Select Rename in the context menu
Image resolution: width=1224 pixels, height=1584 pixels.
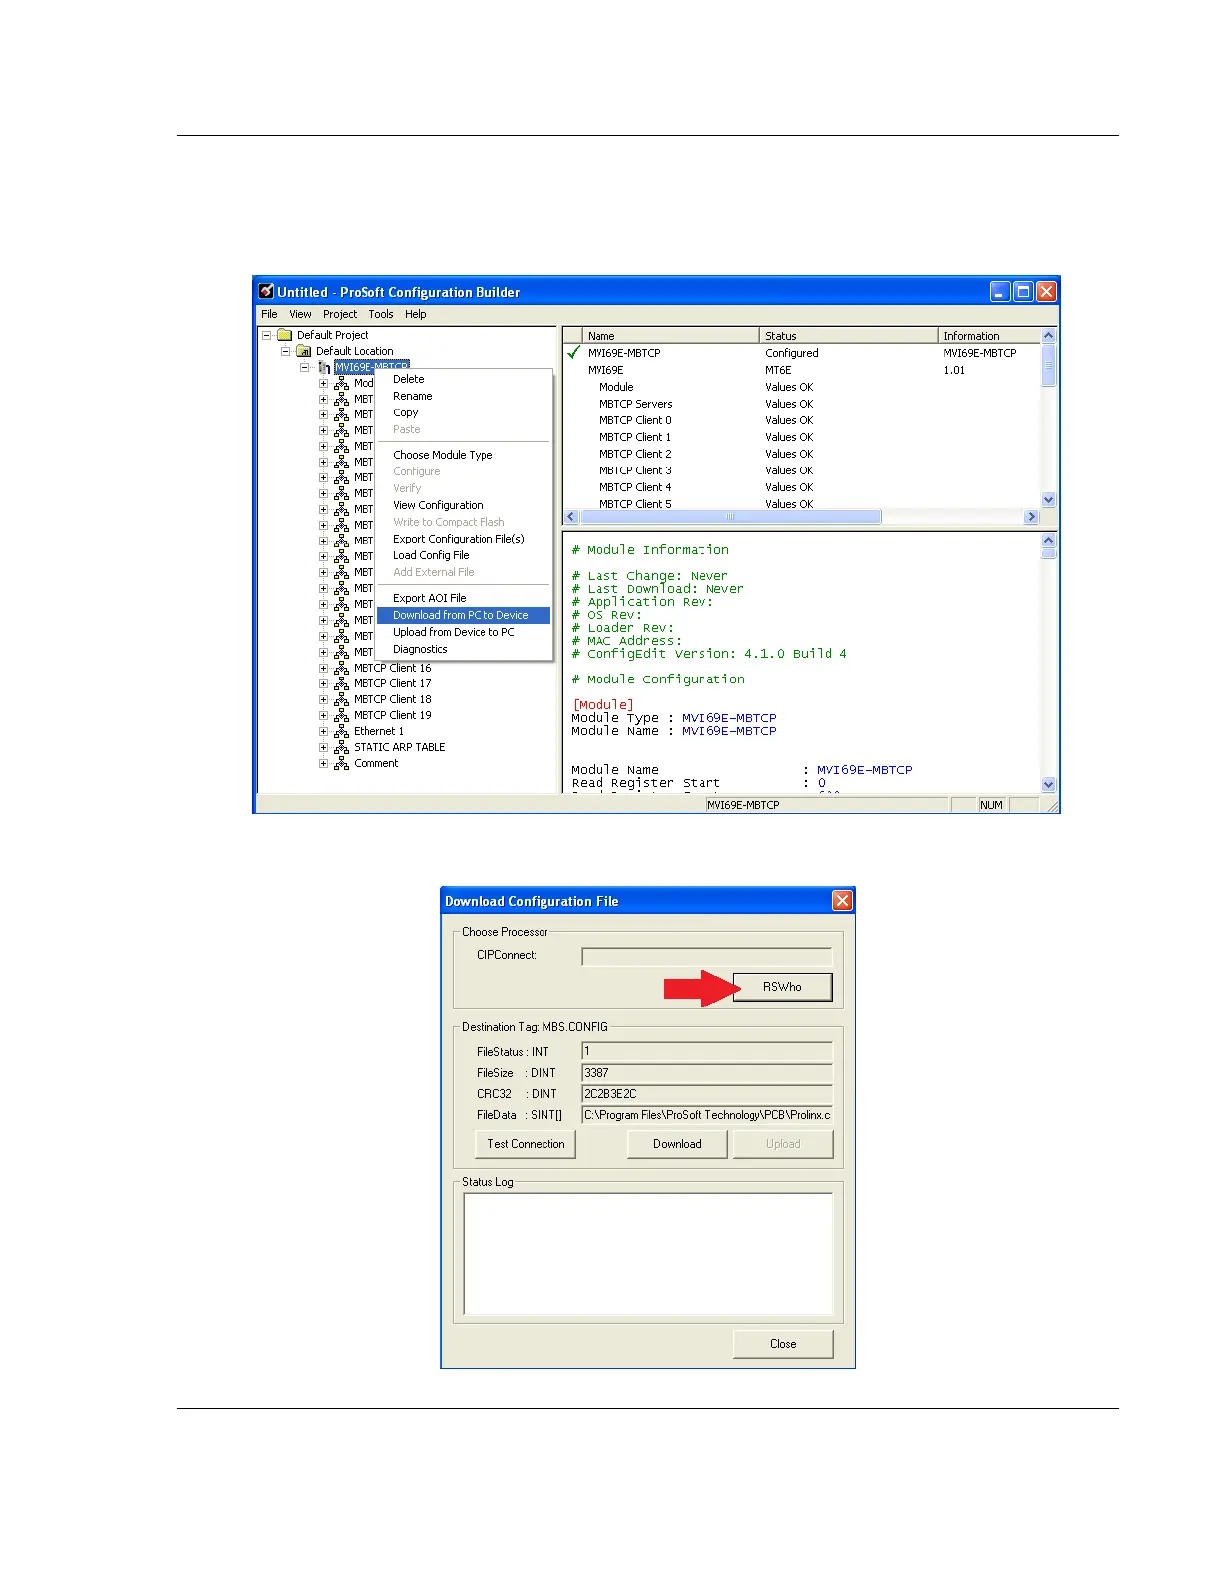click(x=463, y=396)
